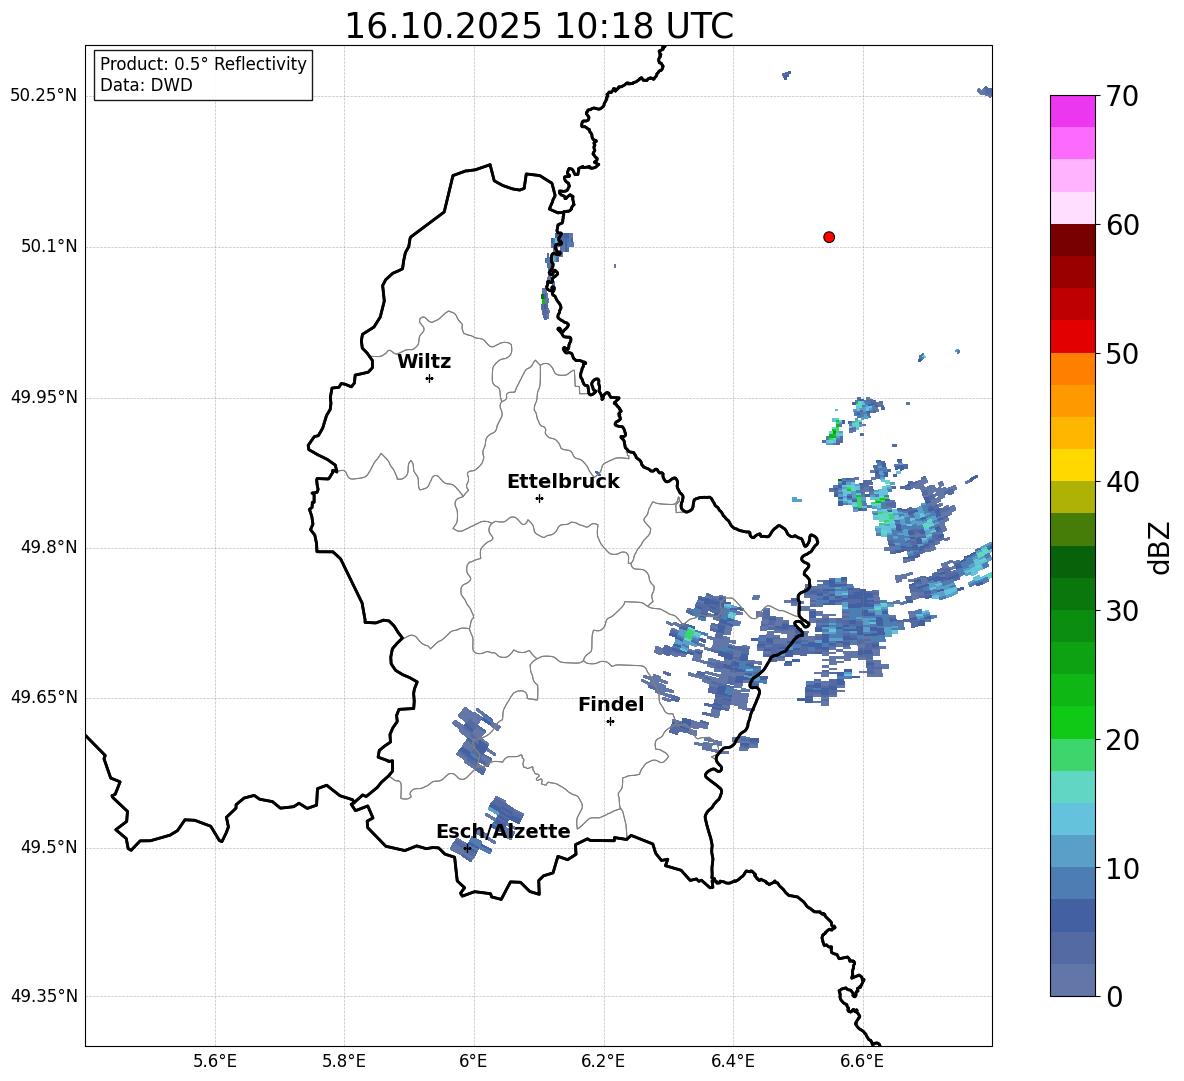Viewport: 1184px width, 1081px height.
Task: Click the Data: DWD text
Action: pos(146,85)
